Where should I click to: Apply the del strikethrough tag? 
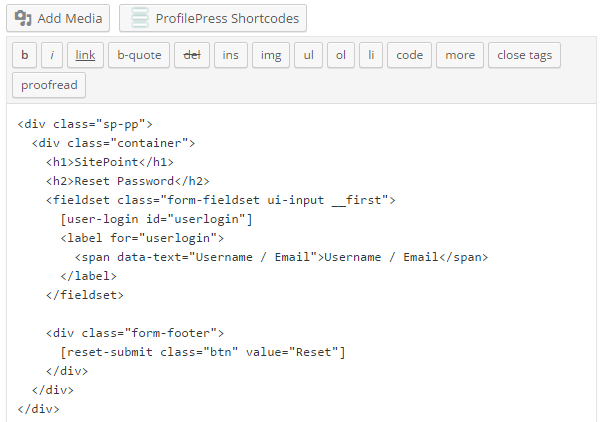[x=192, y=55]
